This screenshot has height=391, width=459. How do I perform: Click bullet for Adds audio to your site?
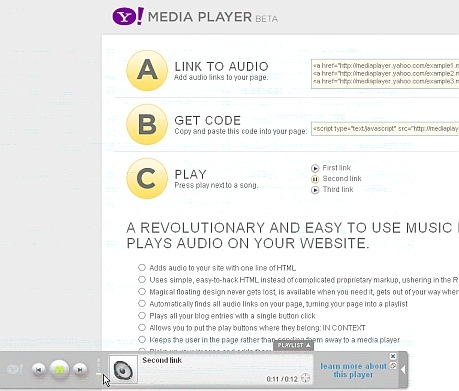pyautogui.click(x=142, y=267)
